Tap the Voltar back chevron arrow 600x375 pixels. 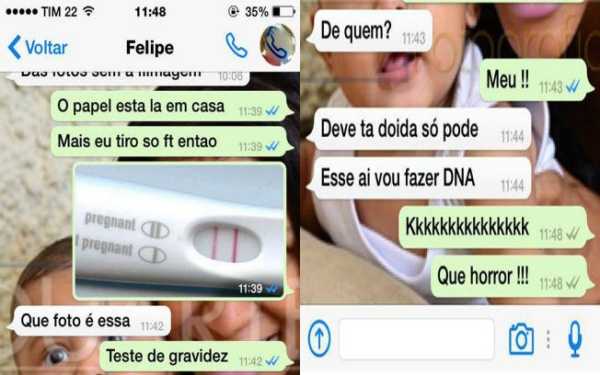tap(15, 47)
